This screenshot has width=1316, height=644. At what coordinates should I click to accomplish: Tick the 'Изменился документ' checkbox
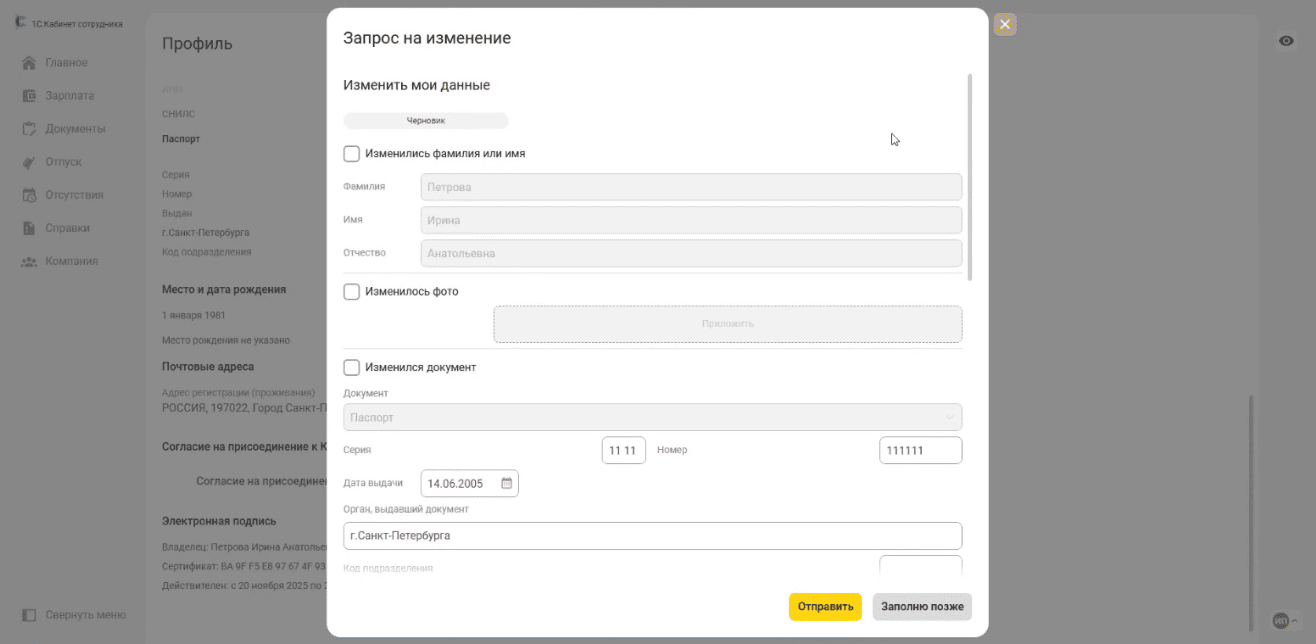pyautogui.click(x=352, y=368)
